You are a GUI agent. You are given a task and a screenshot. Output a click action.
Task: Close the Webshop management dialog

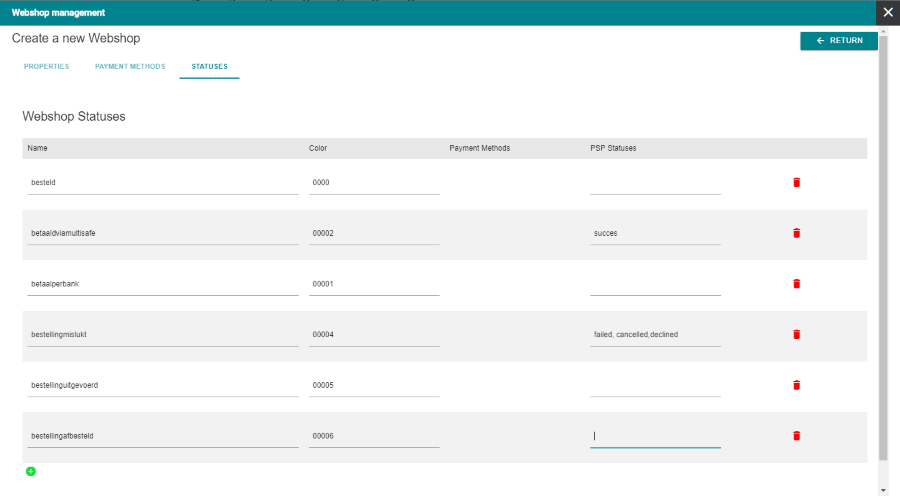tap(888, 13)
